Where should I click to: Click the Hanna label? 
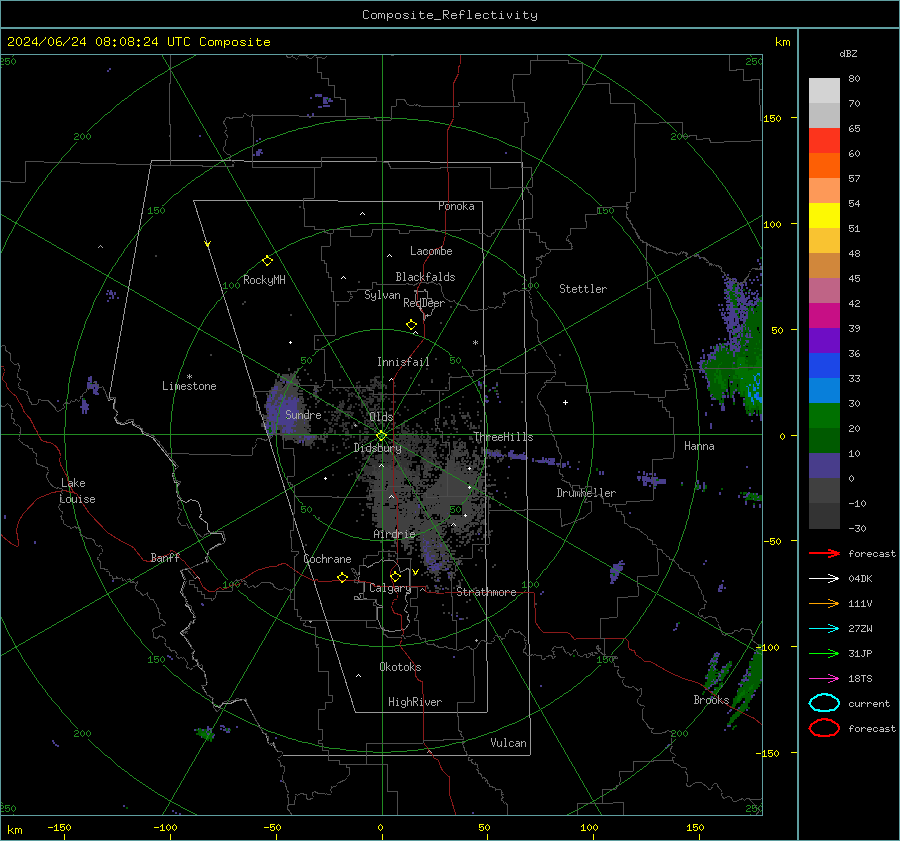[699, 446]
